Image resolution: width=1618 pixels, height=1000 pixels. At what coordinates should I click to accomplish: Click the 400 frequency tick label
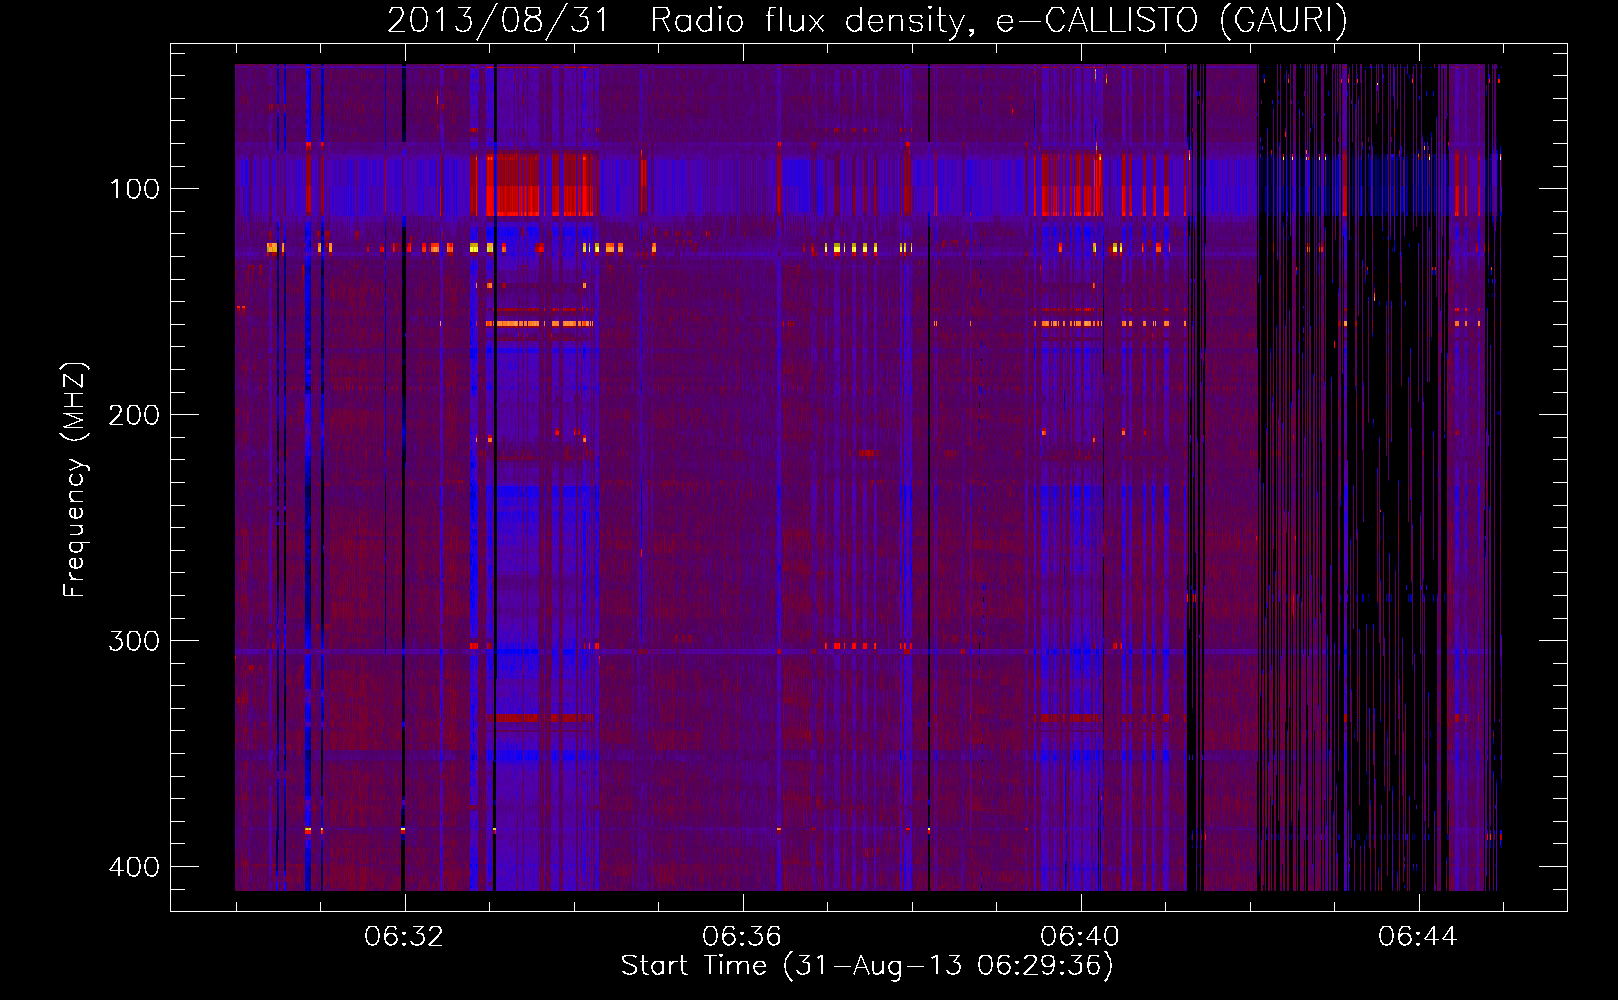(134, 867)
